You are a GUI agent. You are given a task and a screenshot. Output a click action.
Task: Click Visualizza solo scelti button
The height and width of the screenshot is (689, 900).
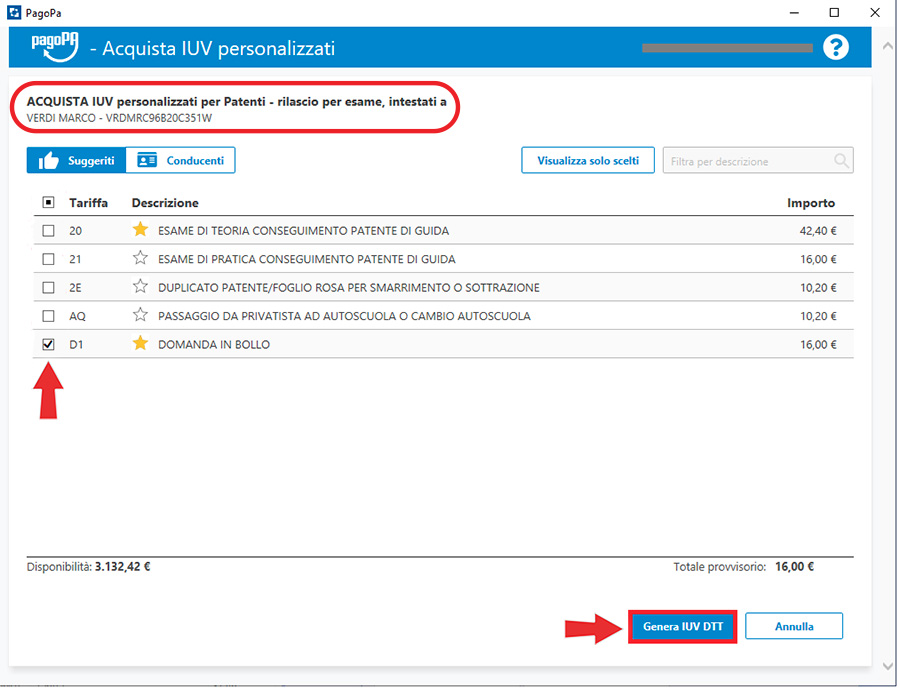pos(587,161)
